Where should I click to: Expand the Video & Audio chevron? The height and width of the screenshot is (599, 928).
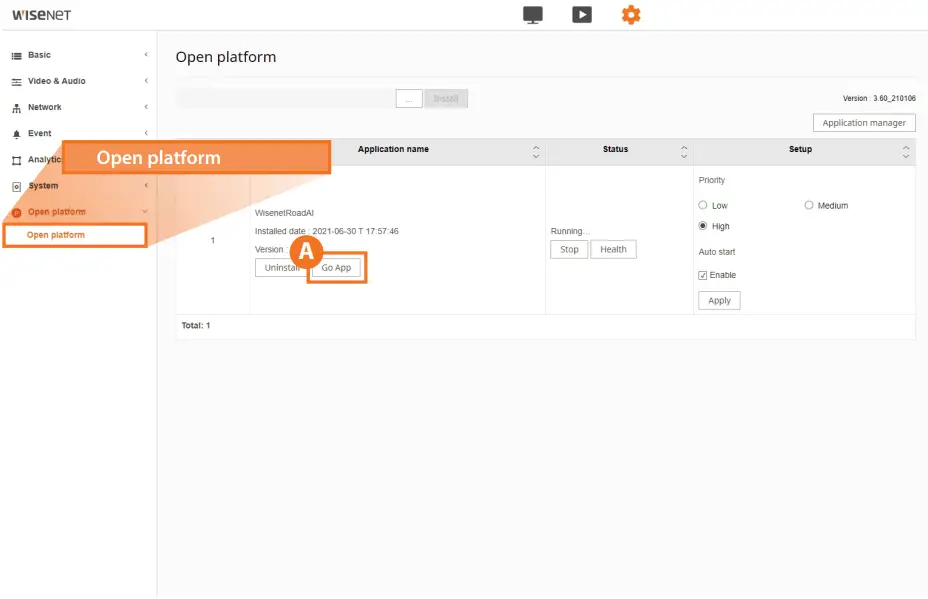coord(146,80)
